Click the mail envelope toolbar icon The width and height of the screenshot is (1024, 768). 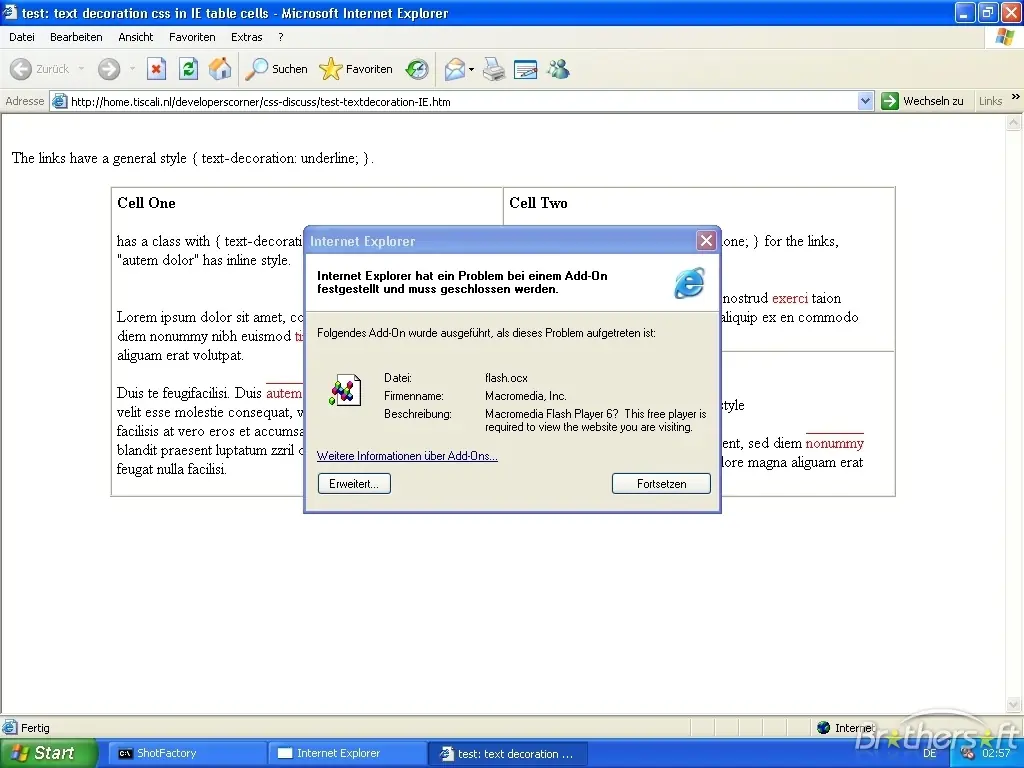(x=455, y=69)
